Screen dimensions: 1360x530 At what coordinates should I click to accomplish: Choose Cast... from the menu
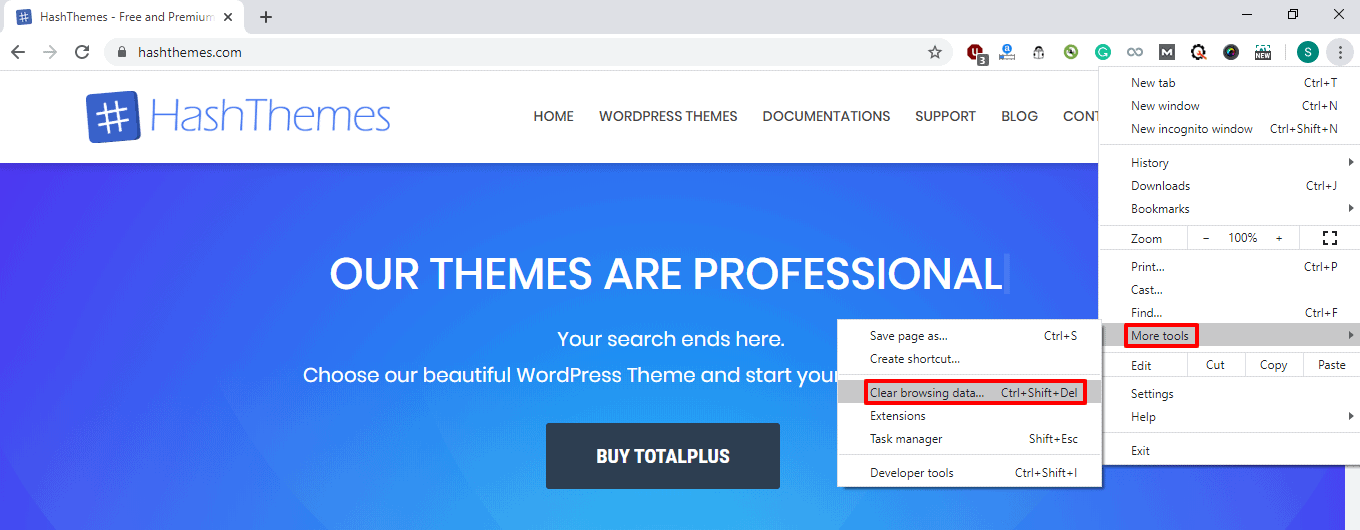click(1229, 289)
